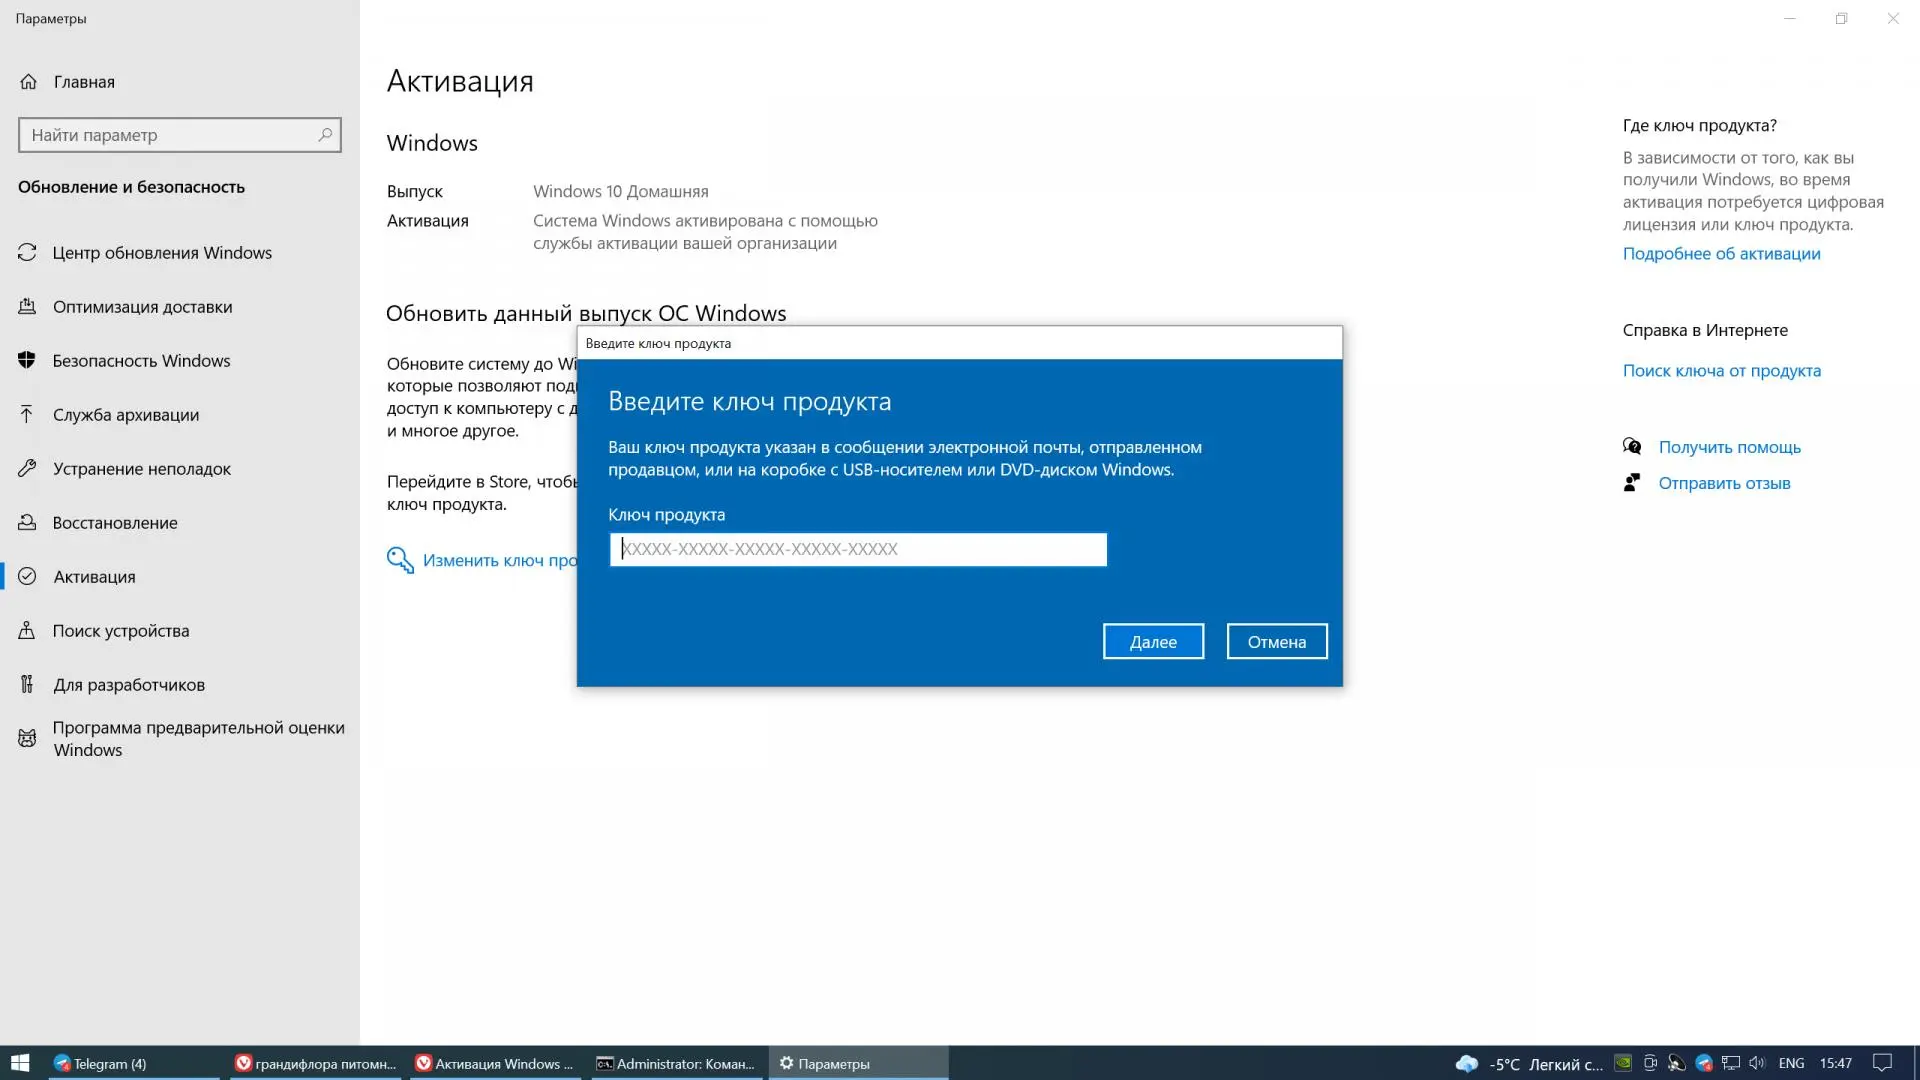Viewport: 1920px width, 1080px height.
Task: Switch to Активация Windows browser taskbar item
Action: coord(496,1063)
